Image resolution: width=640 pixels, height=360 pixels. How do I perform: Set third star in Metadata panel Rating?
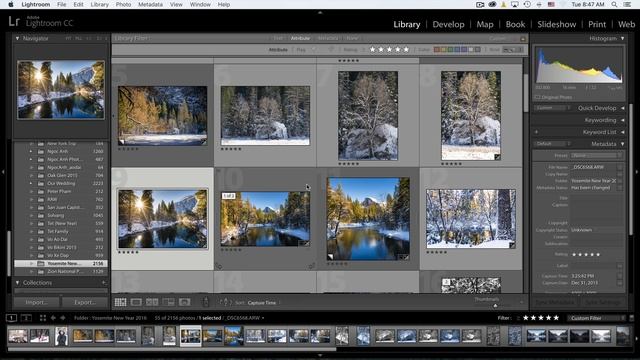click(x=587, y=254)
